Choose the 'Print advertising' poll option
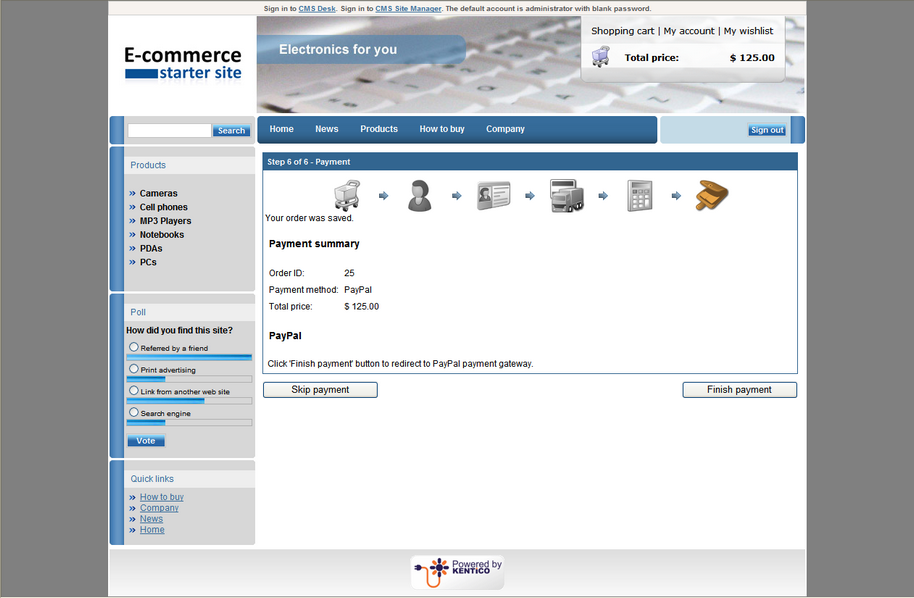The width and height of the screenshot is (914, 598). coord(134,369)
